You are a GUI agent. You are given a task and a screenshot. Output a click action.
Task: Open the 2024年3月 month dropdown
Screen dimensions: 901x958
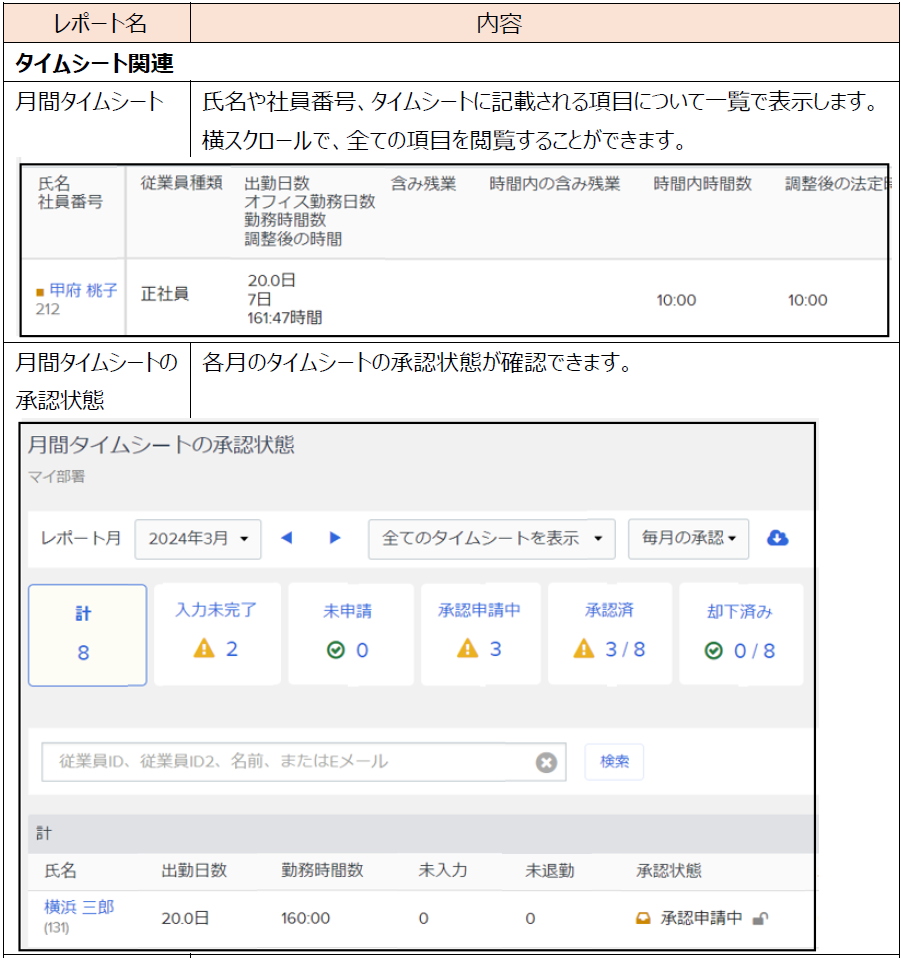pyautogui.click(x=198, y=538)
